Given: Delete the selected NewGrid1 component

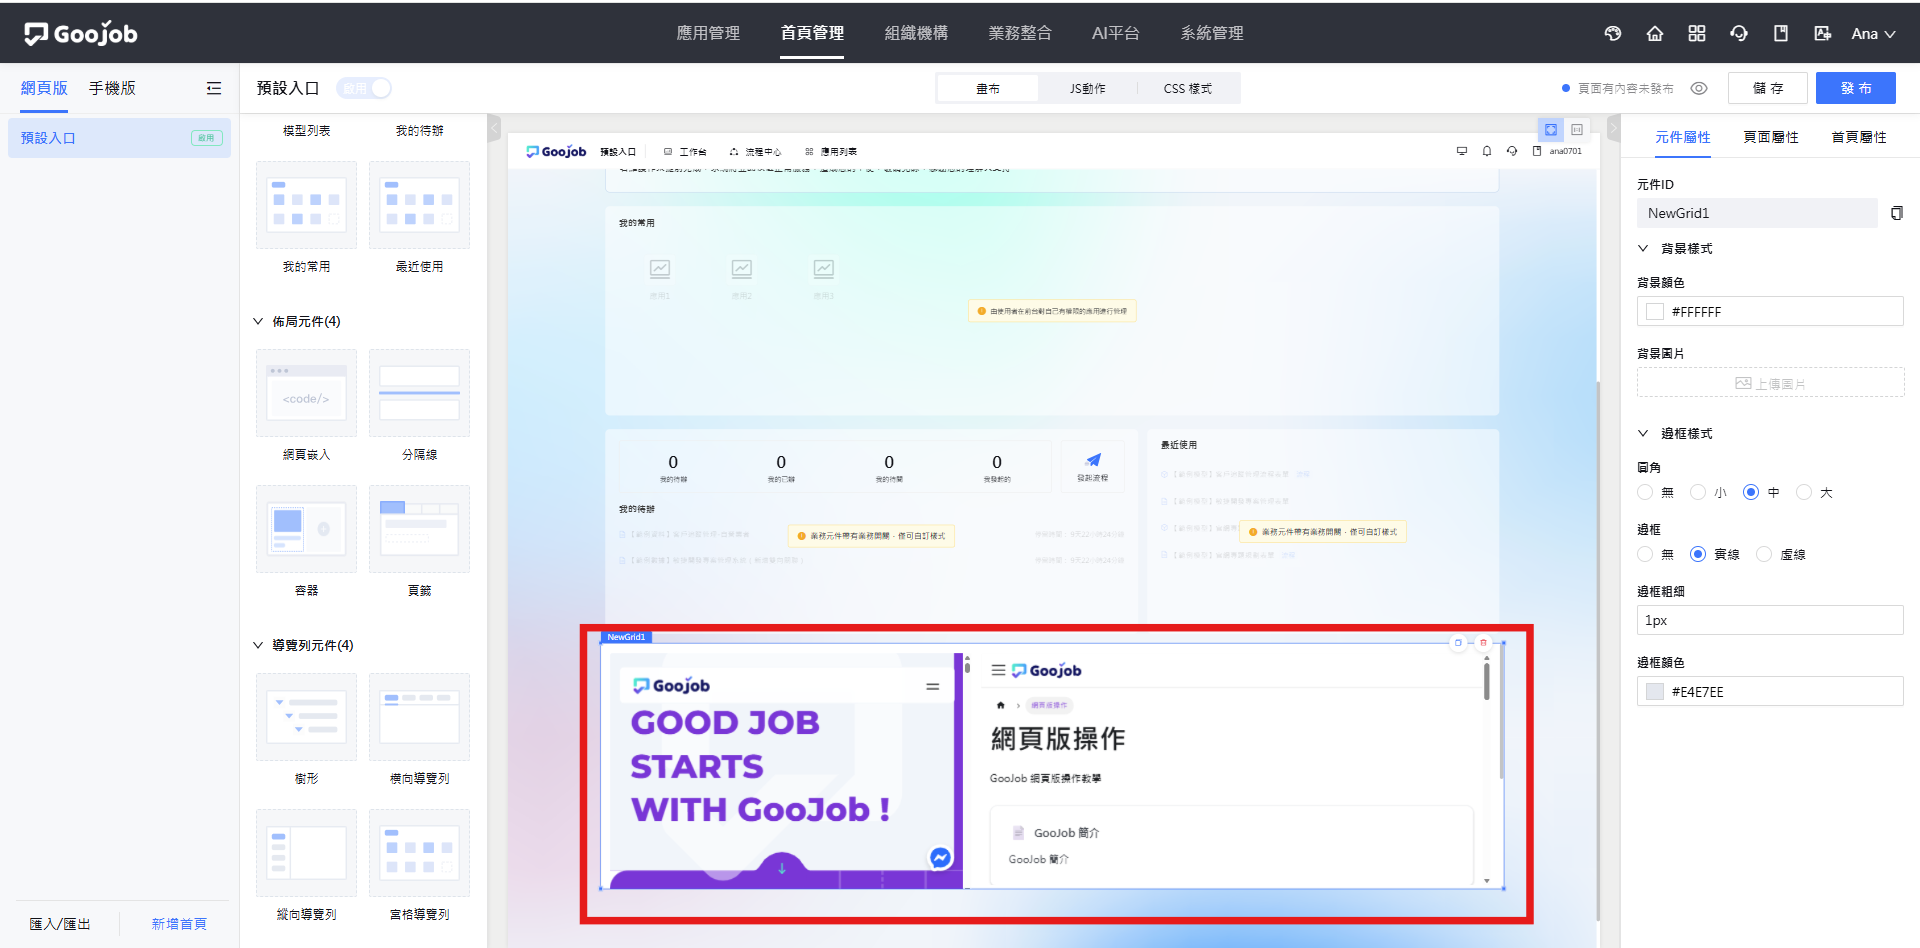Looking at the screenshot, I should click(x=1484, y=643).
